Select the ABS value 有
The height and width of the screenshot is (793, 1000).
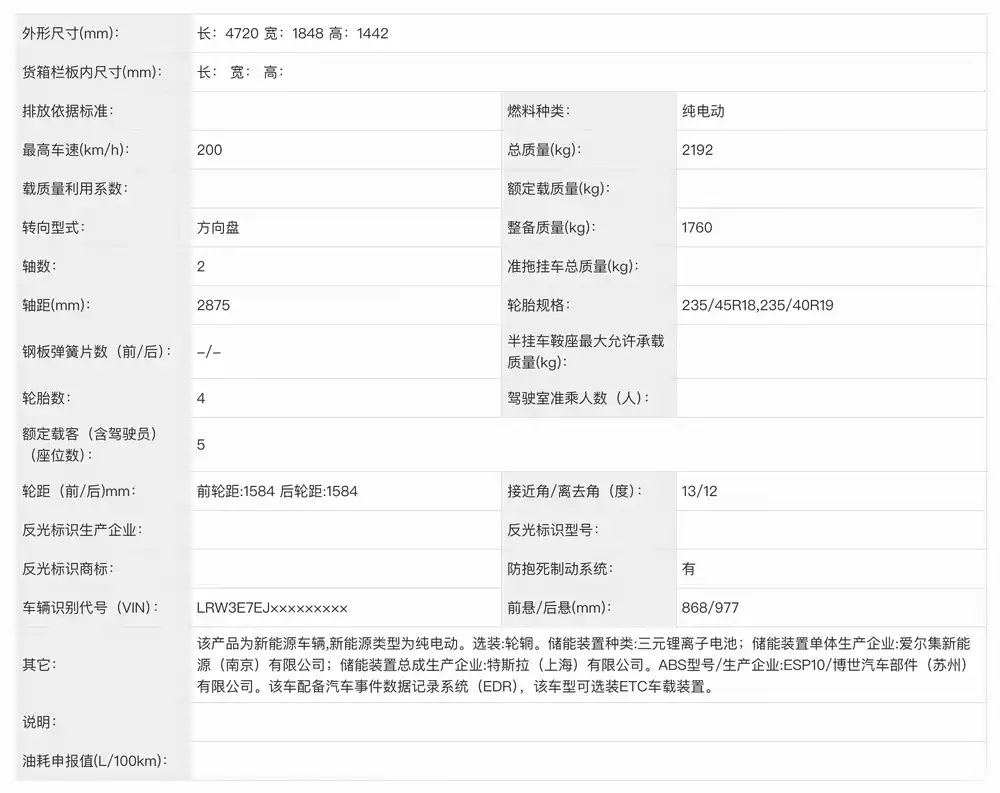pos(689,569)
